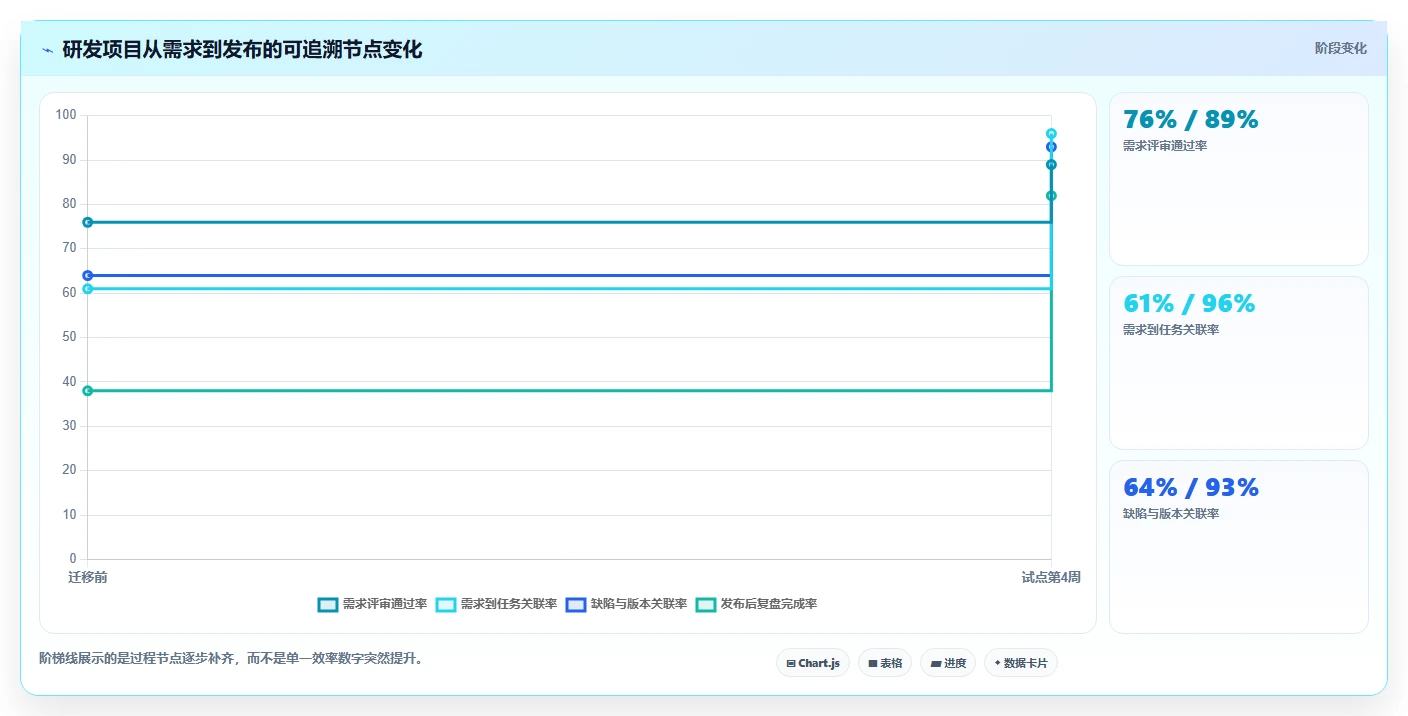Image resolution: width=1408 pixels, height=716 pixels.
Task: Click the 试点第4周 x-axis label
Action: pos(1051,578)
